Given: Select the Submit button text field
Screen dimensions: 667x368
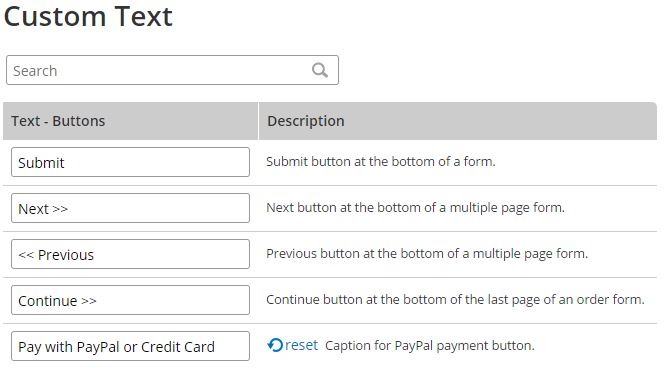Looking at the screenshot, I should [130, 162].
